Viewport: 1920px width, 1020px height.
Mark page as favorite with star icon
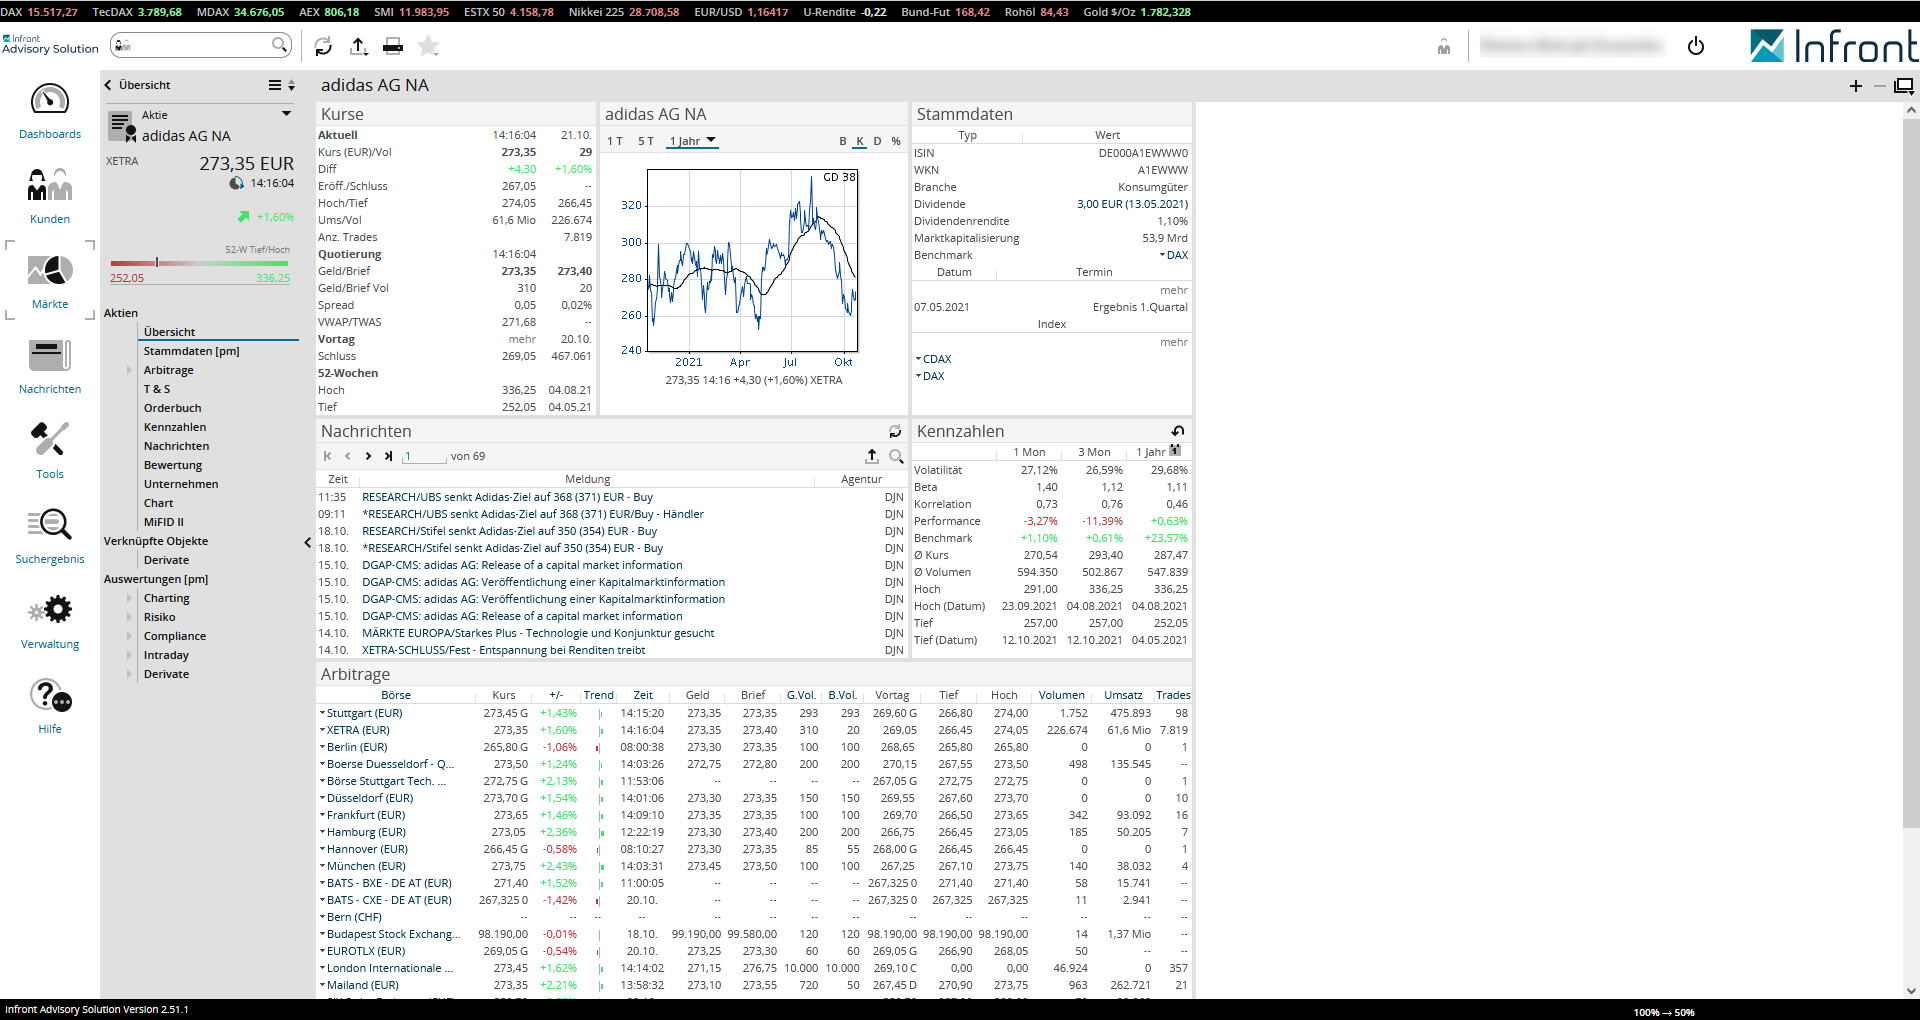[429, 46]
